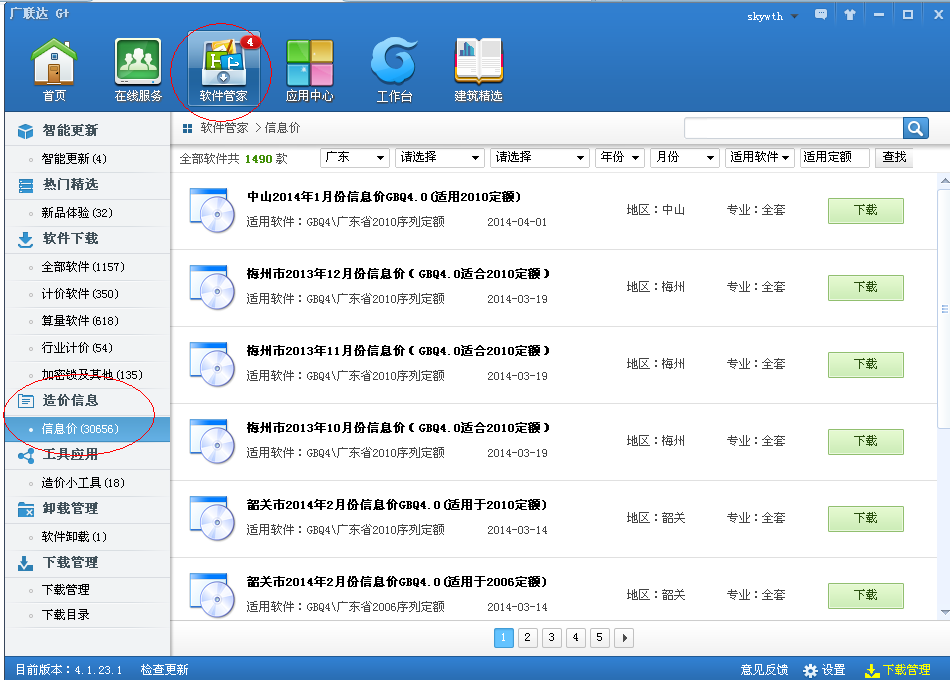Viewport: 950px width, 680px height.
Task: Click 意见反馈 feedback link
Action: 764,670
